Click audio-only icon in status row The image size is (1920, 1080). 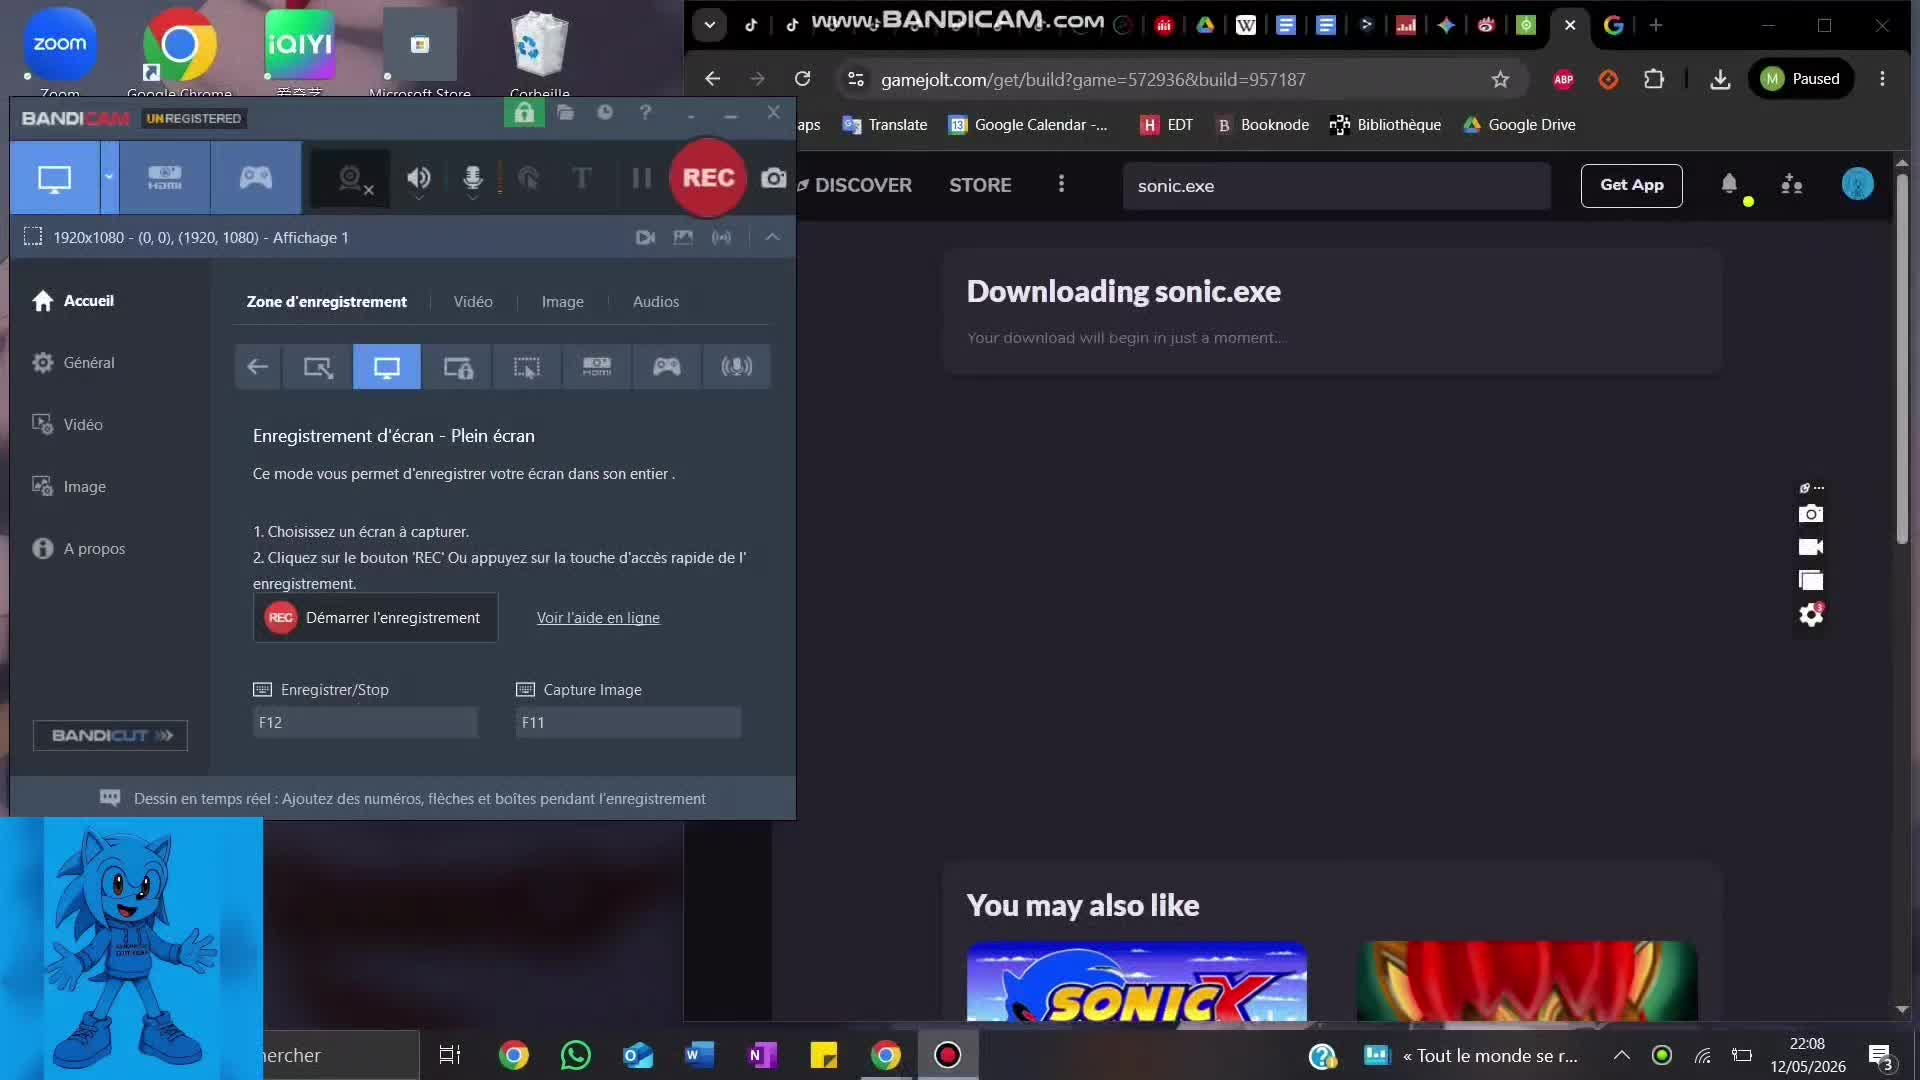tap(721, 237)
